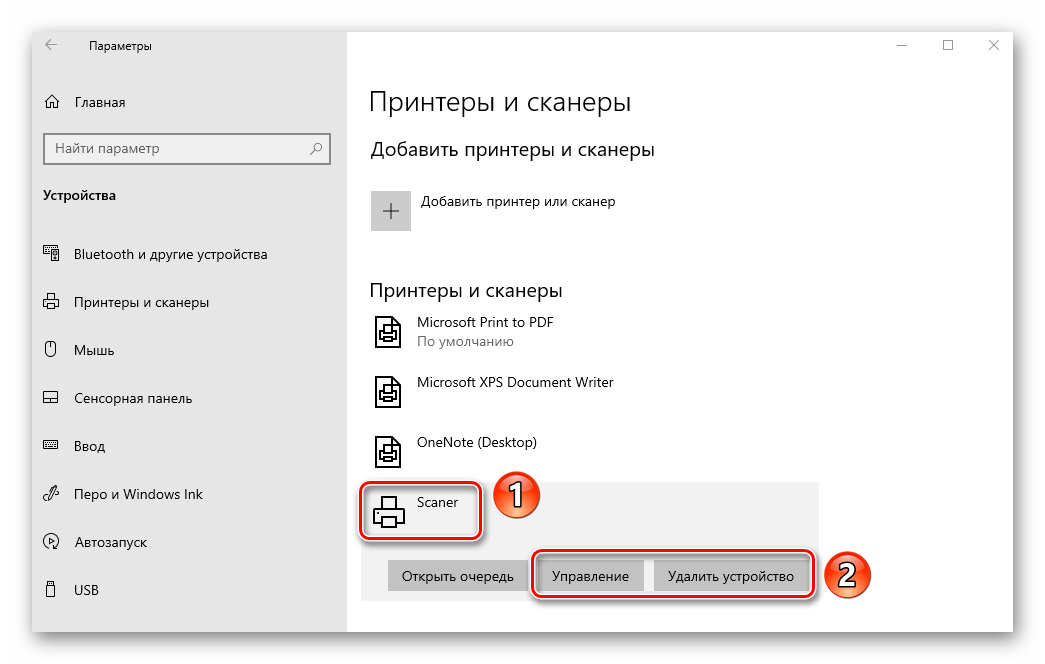Click the Home icon next to Главная
This screenshot has width=1045, height=664.
tap(51, 102)
